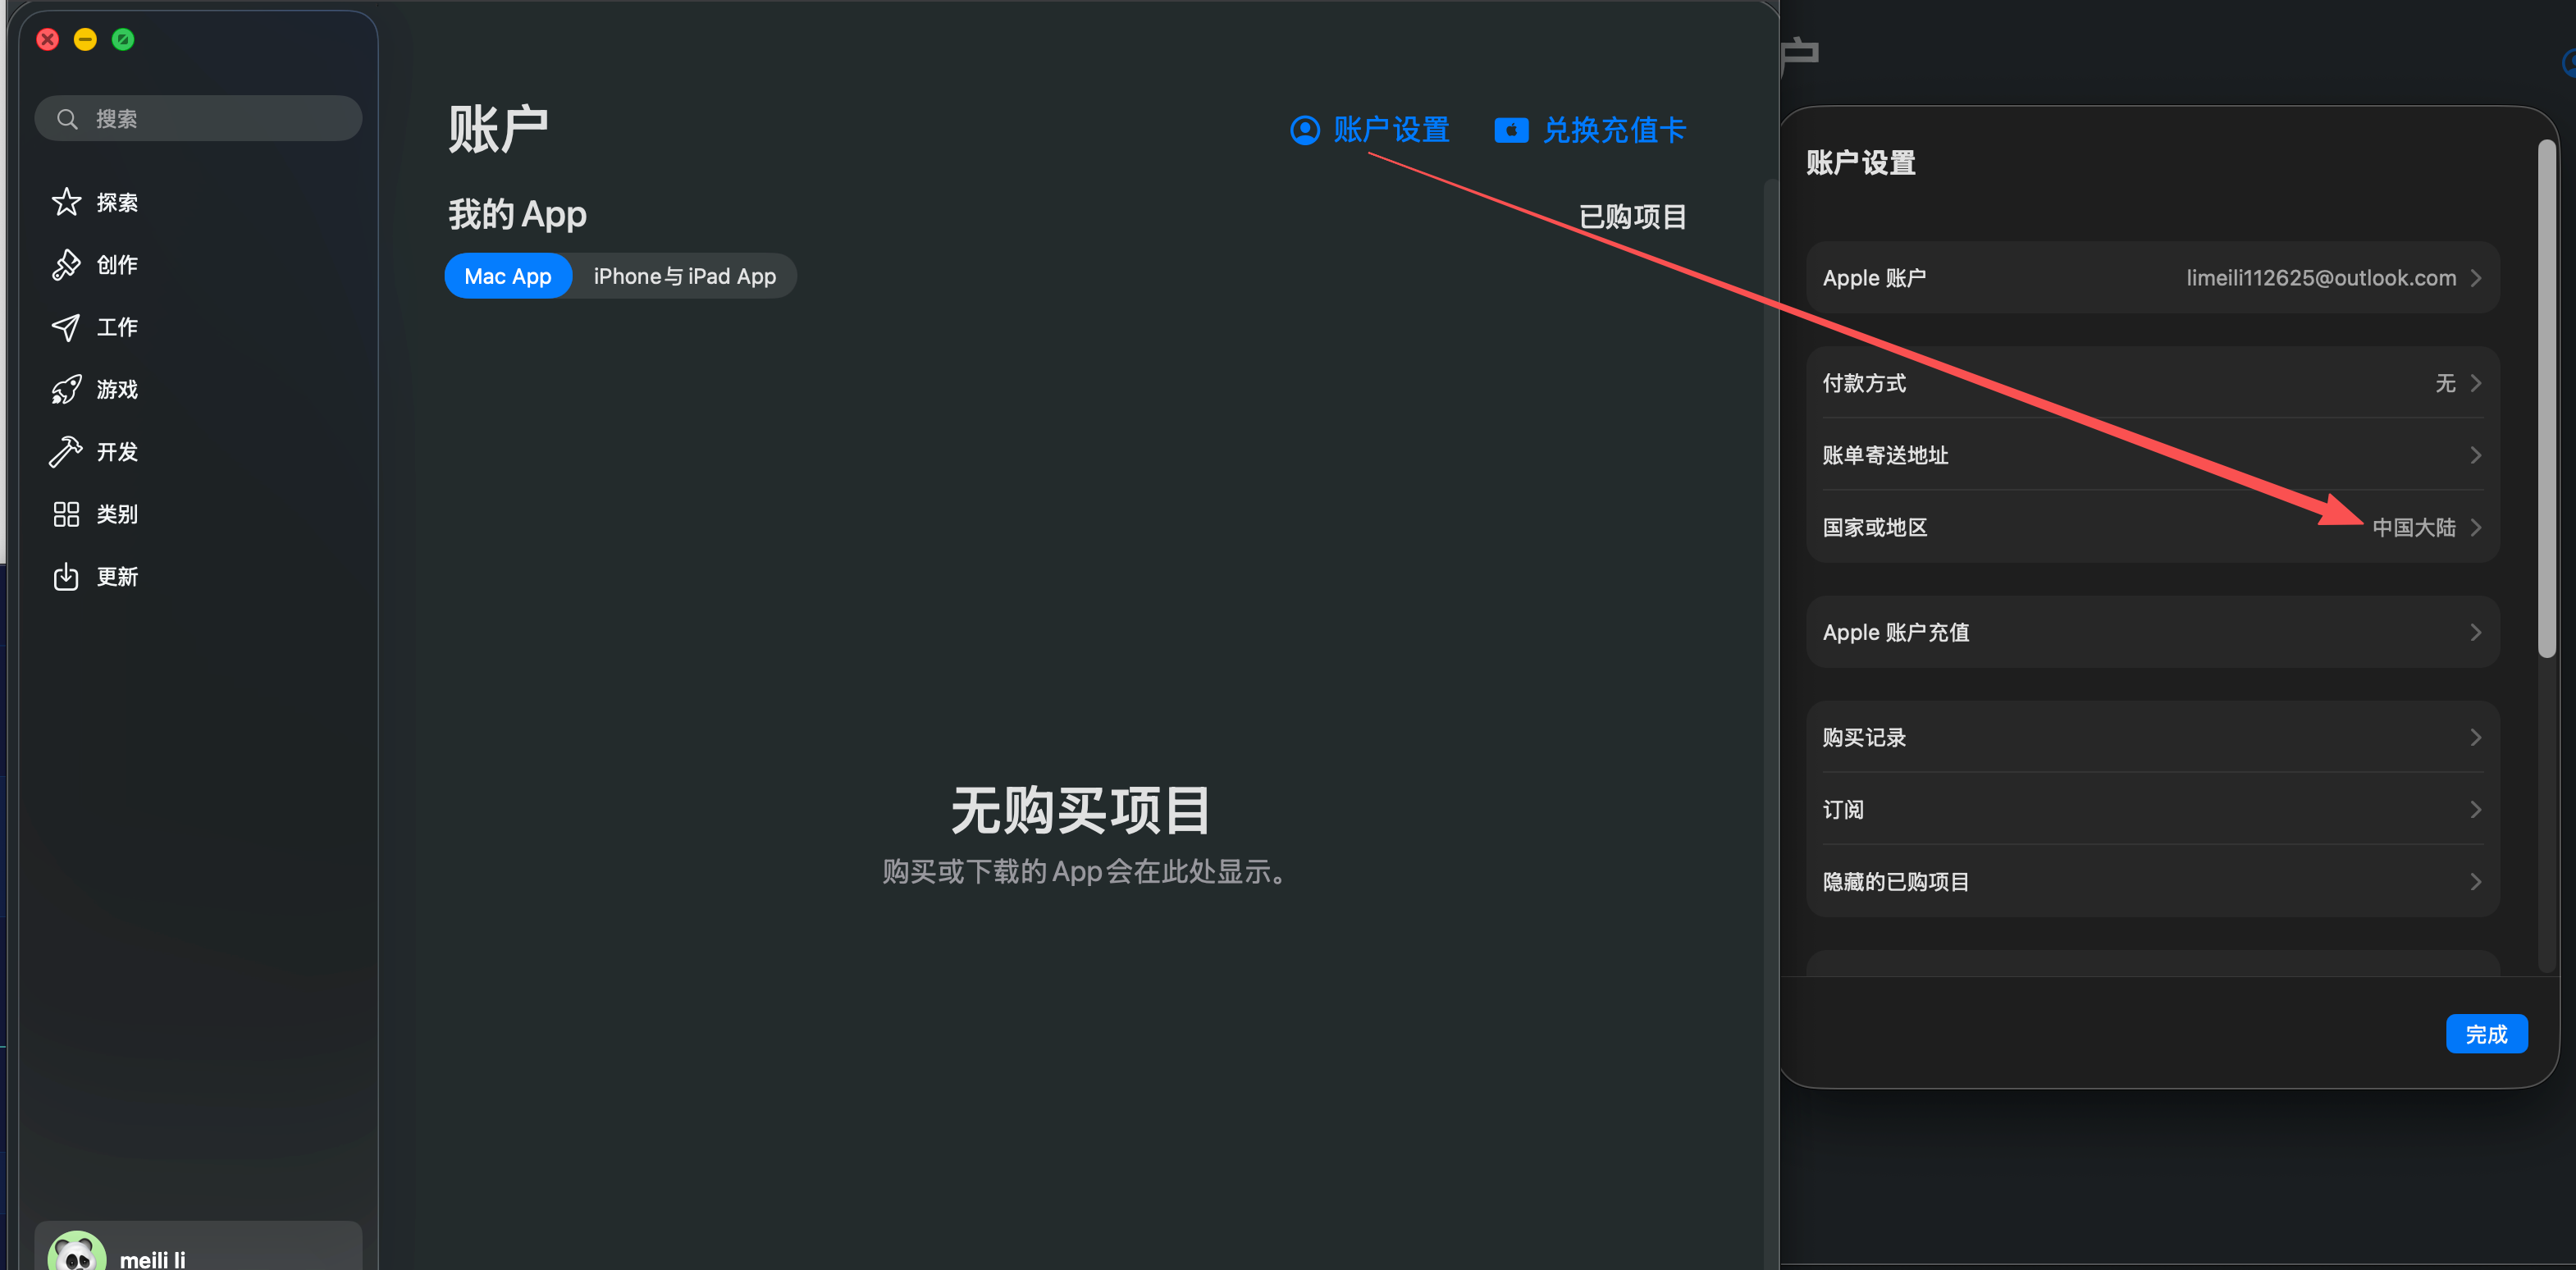This screenshot has width=2576, height=1270.
Task: Expand the 订阅 row chevron
Action: coord(2476,809)
